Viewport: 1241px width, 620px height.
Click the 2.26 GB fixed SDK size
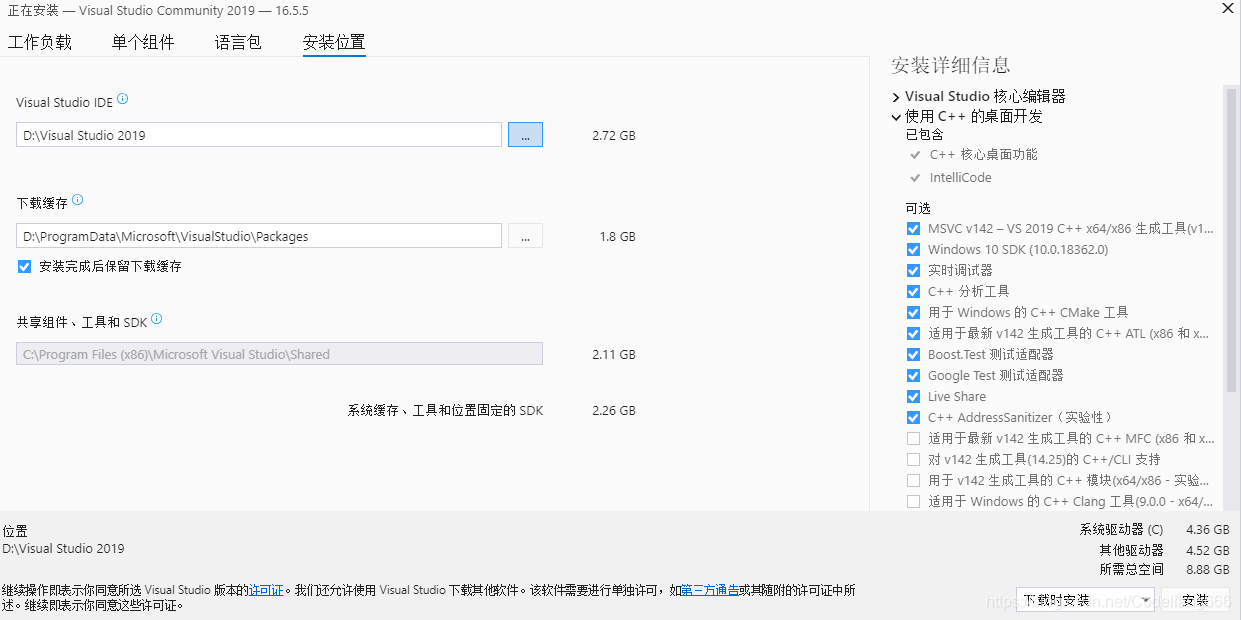tap(614, 411)
